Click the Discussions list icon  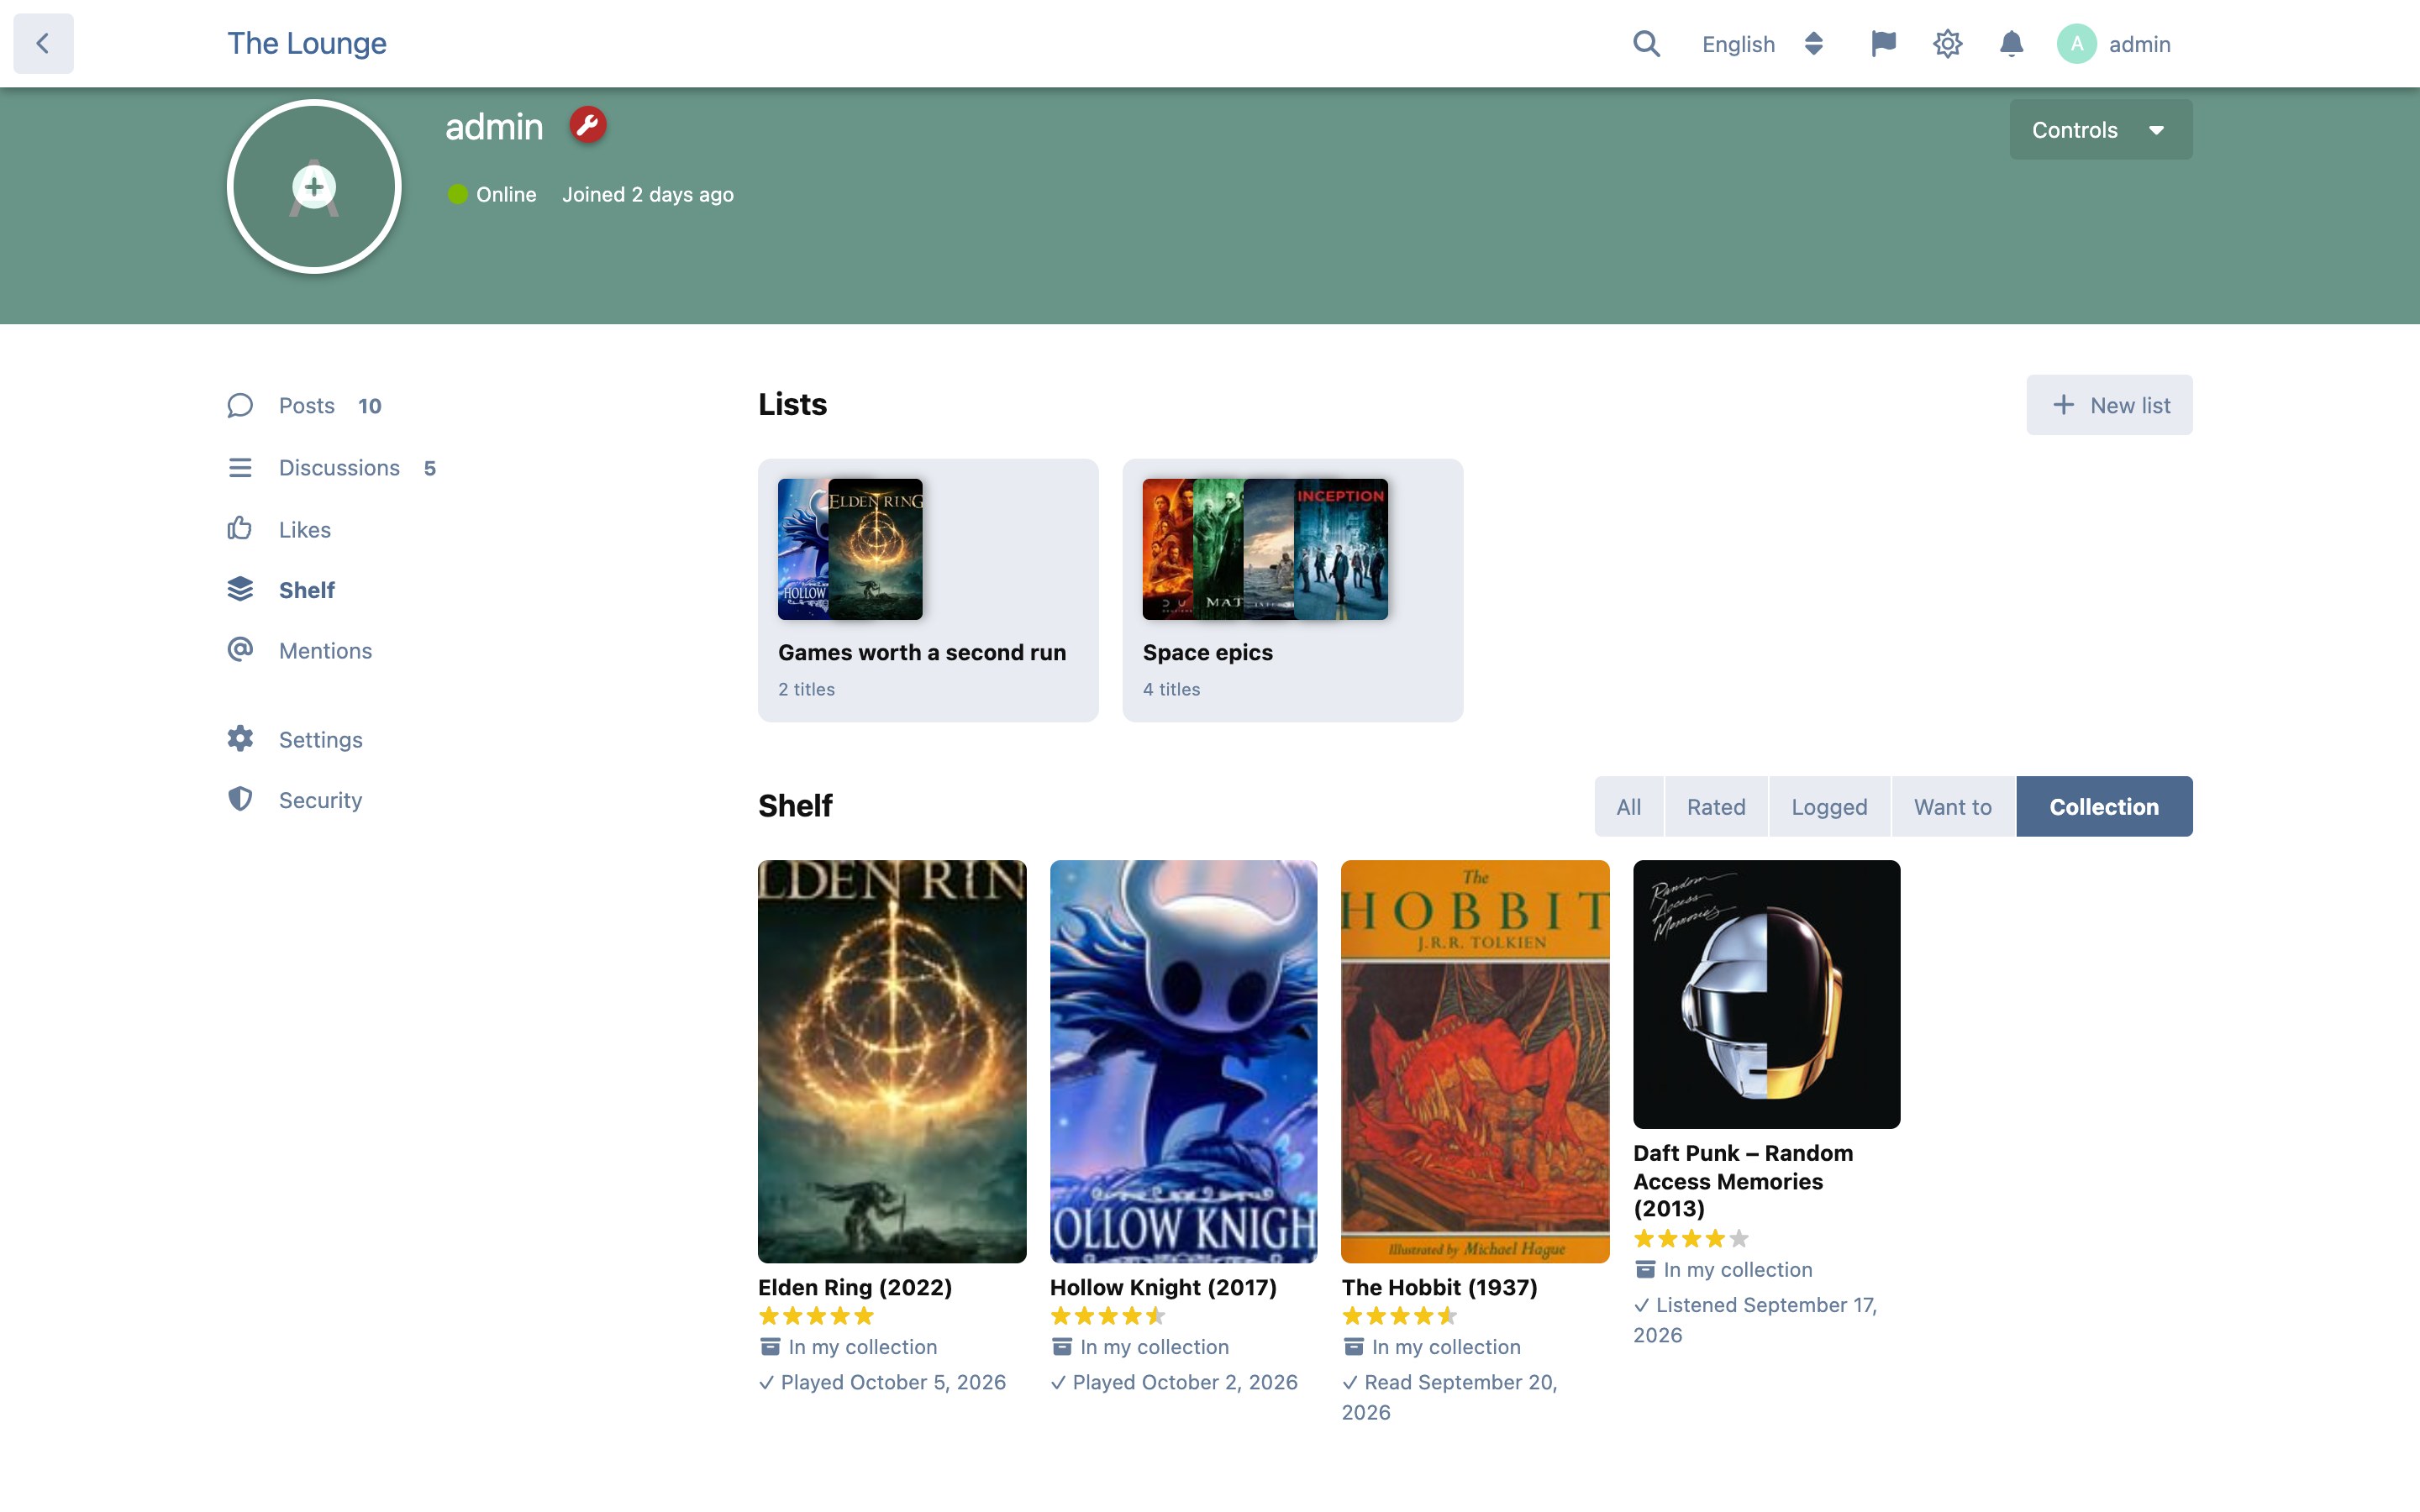click(x=240, y=467)
